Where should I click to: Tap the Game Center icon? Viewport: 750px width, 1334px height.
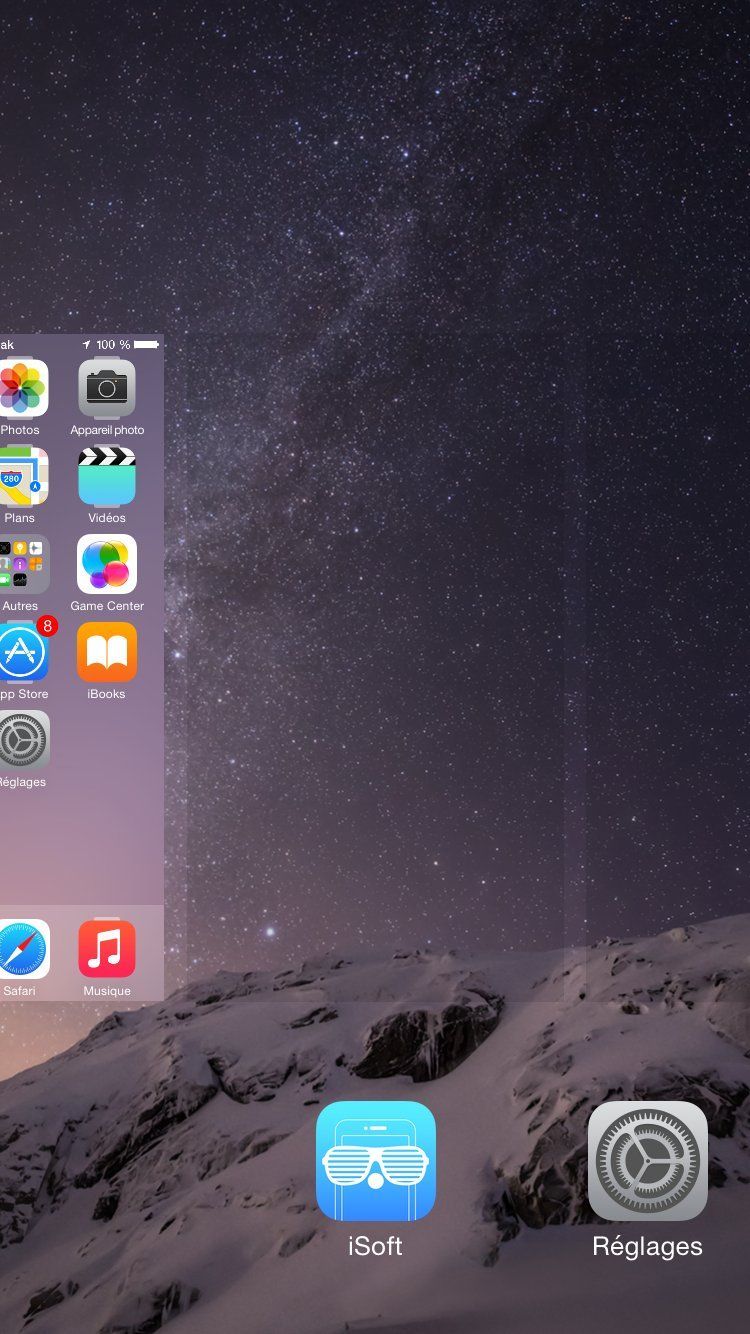coord(107,565)
